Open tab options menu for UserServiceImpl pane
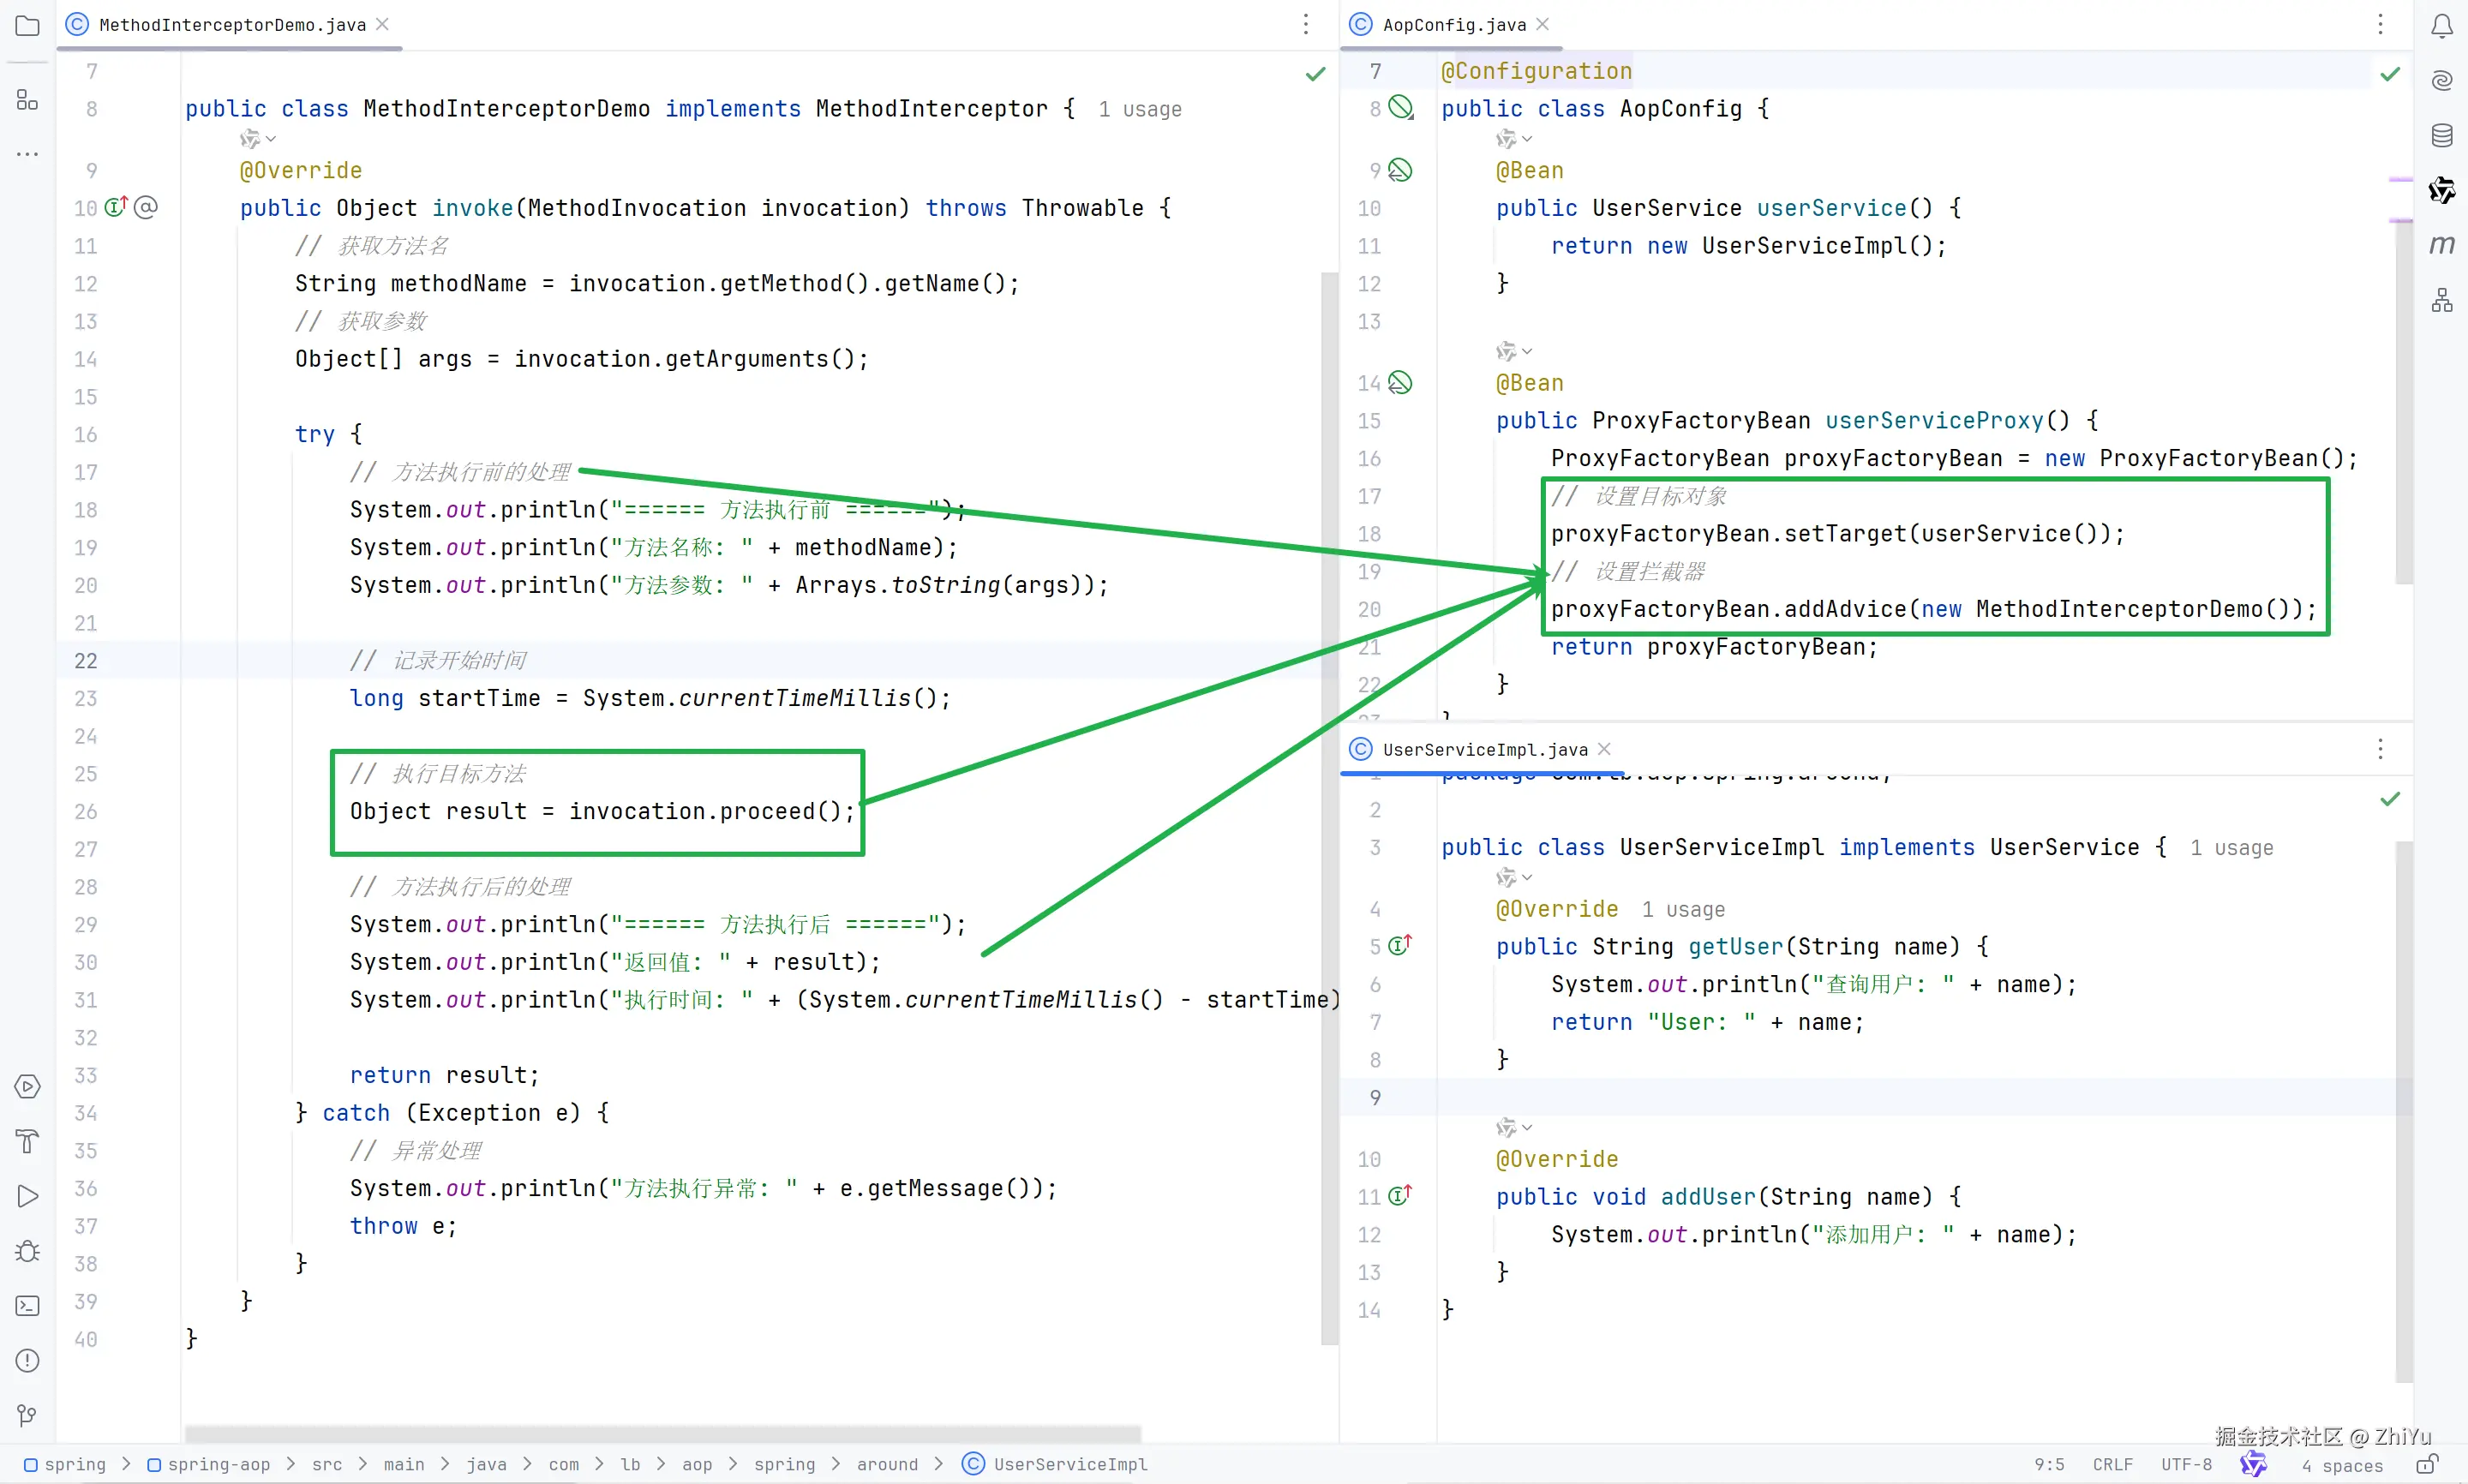Viewport: 2468px width, 1484px height. [x=2380, y=749]
